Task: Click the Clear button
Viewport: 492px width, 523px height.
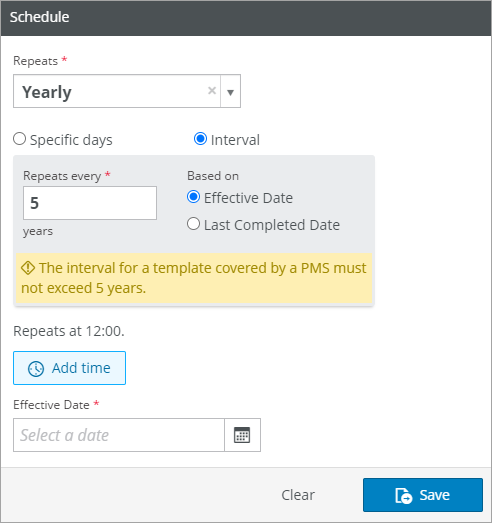Action: tap(298, 495)
